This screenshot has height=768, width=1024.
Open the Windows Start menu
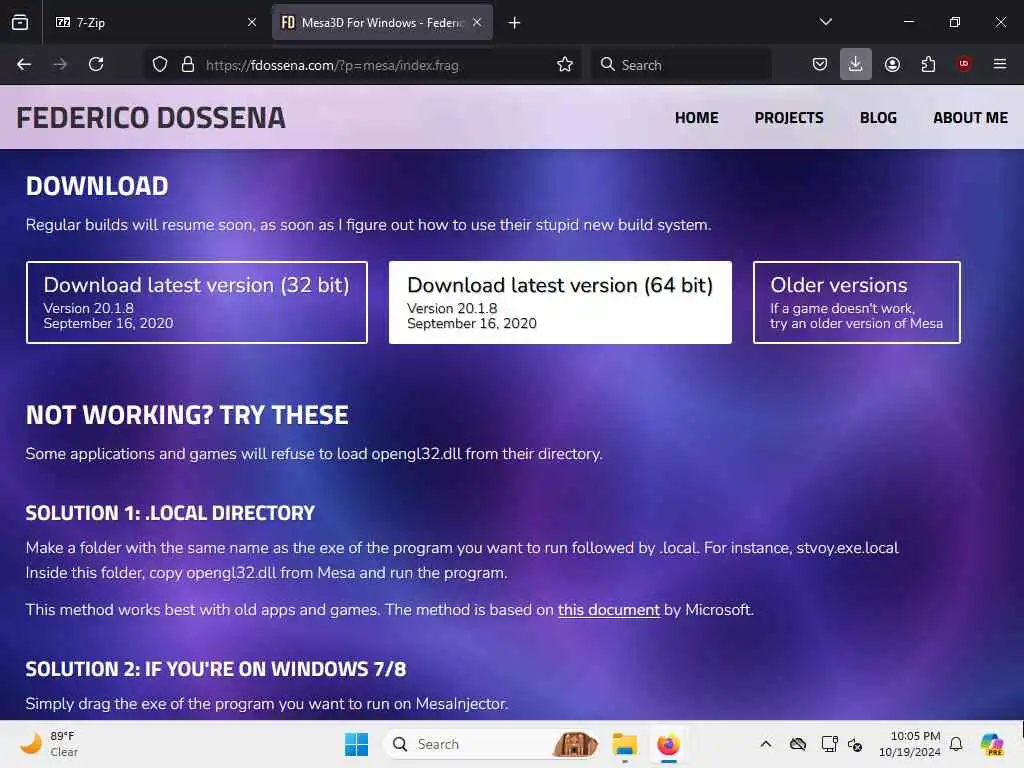click(356, 744)
